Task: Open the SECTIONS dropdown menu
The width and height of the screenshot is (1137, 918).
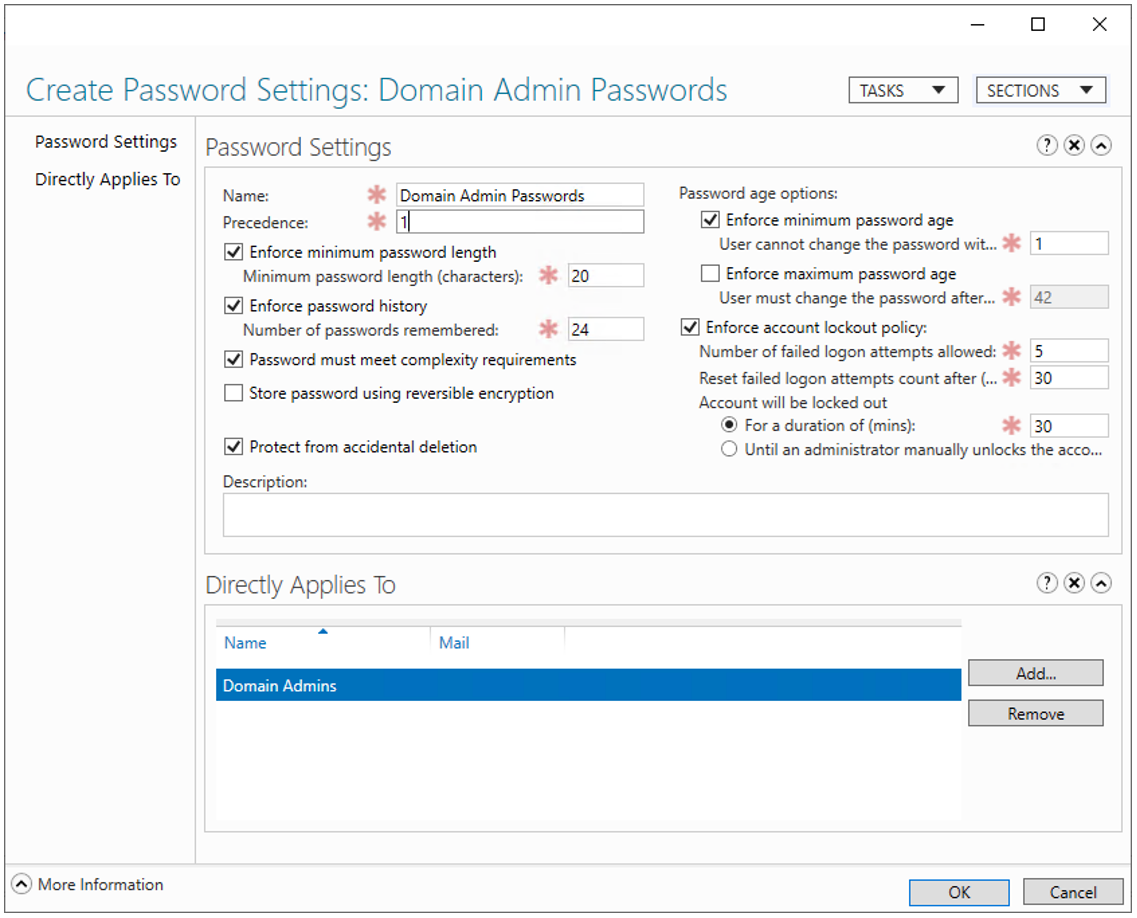Action: pyautogui.click(x=1040, y=91)
